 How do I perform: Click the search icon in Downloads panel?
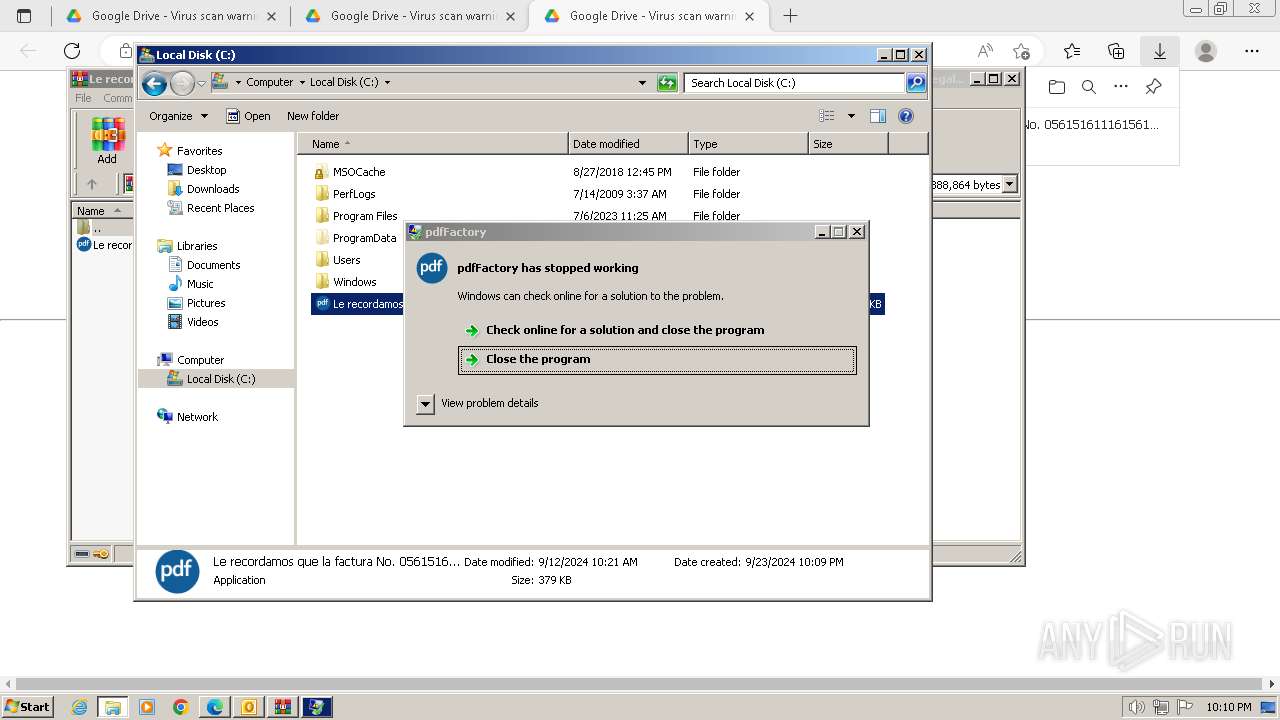(1089, 87)
